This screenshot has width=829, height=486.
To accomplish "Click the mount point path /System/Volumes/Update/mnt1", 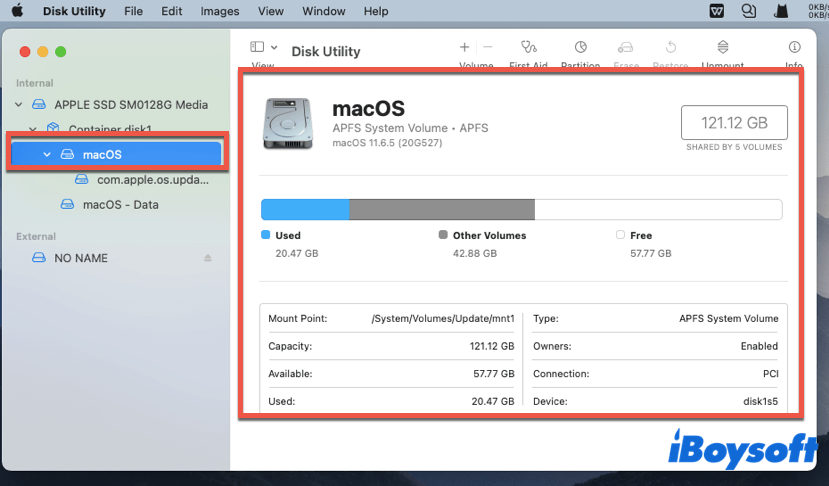I will click(443, 318).
